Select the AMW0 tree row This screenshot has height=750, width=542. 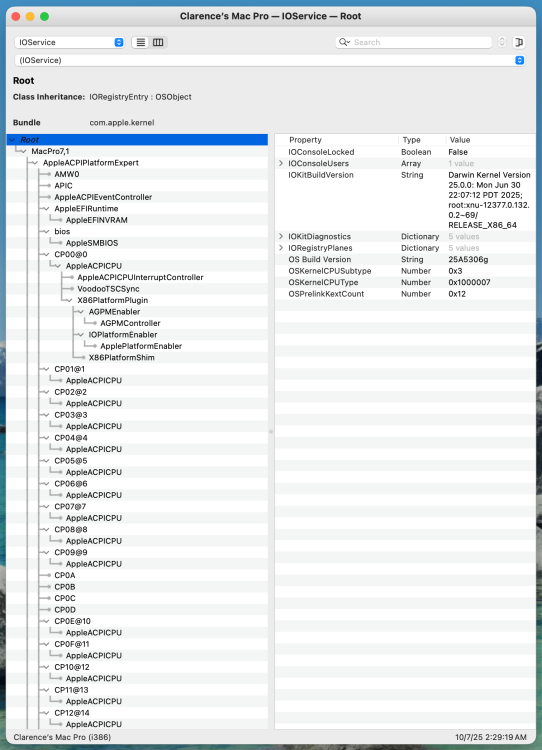[x=138, y=174]
